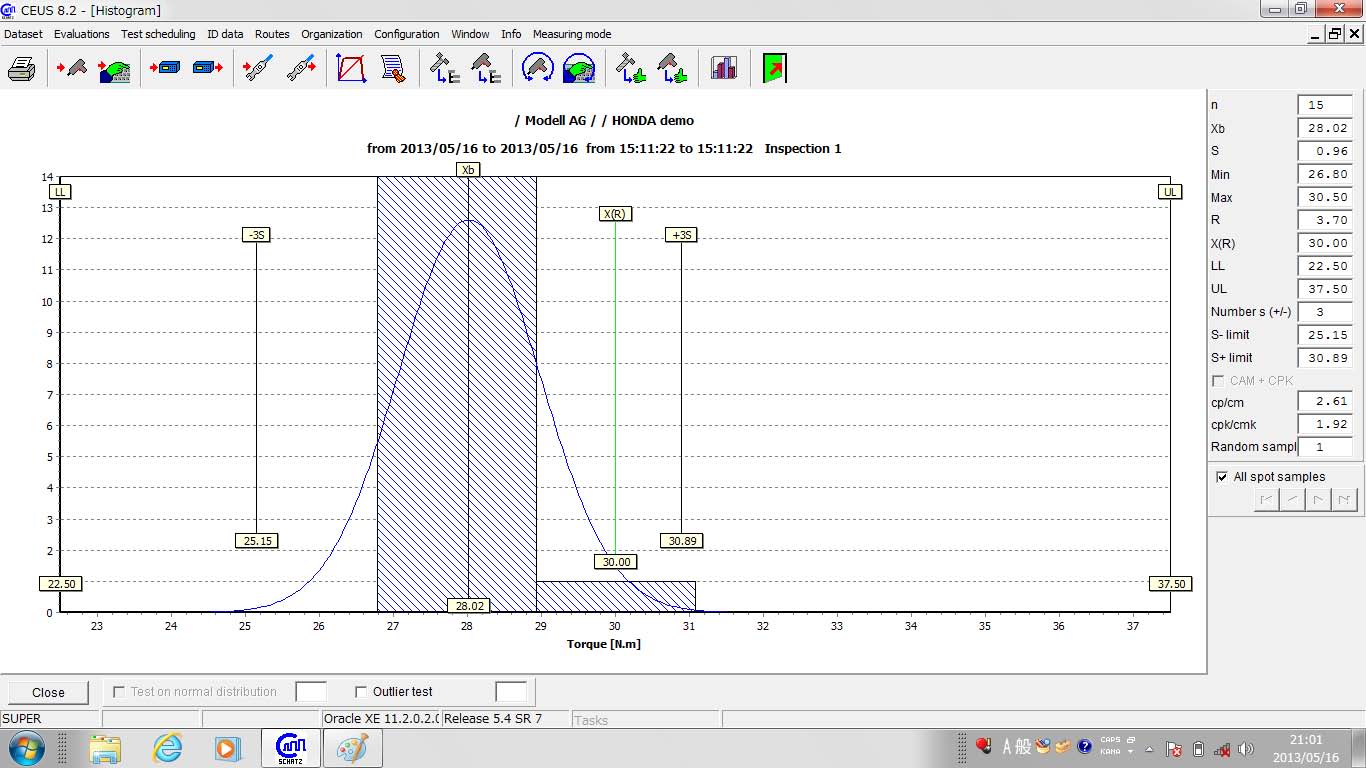Click the blue device with arrow pointing in
This screenshot has width=1366, height=768.
[x=165, y=69]
